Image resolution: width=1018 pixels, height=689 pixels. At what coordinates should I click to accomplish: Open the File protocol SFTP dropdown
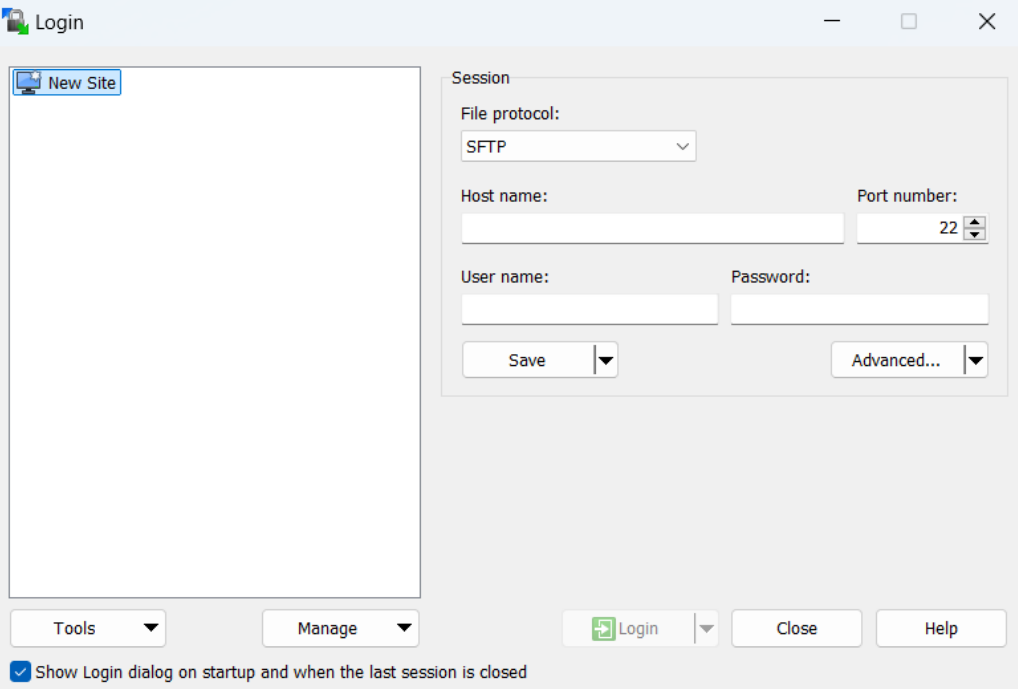click(578, 147)
